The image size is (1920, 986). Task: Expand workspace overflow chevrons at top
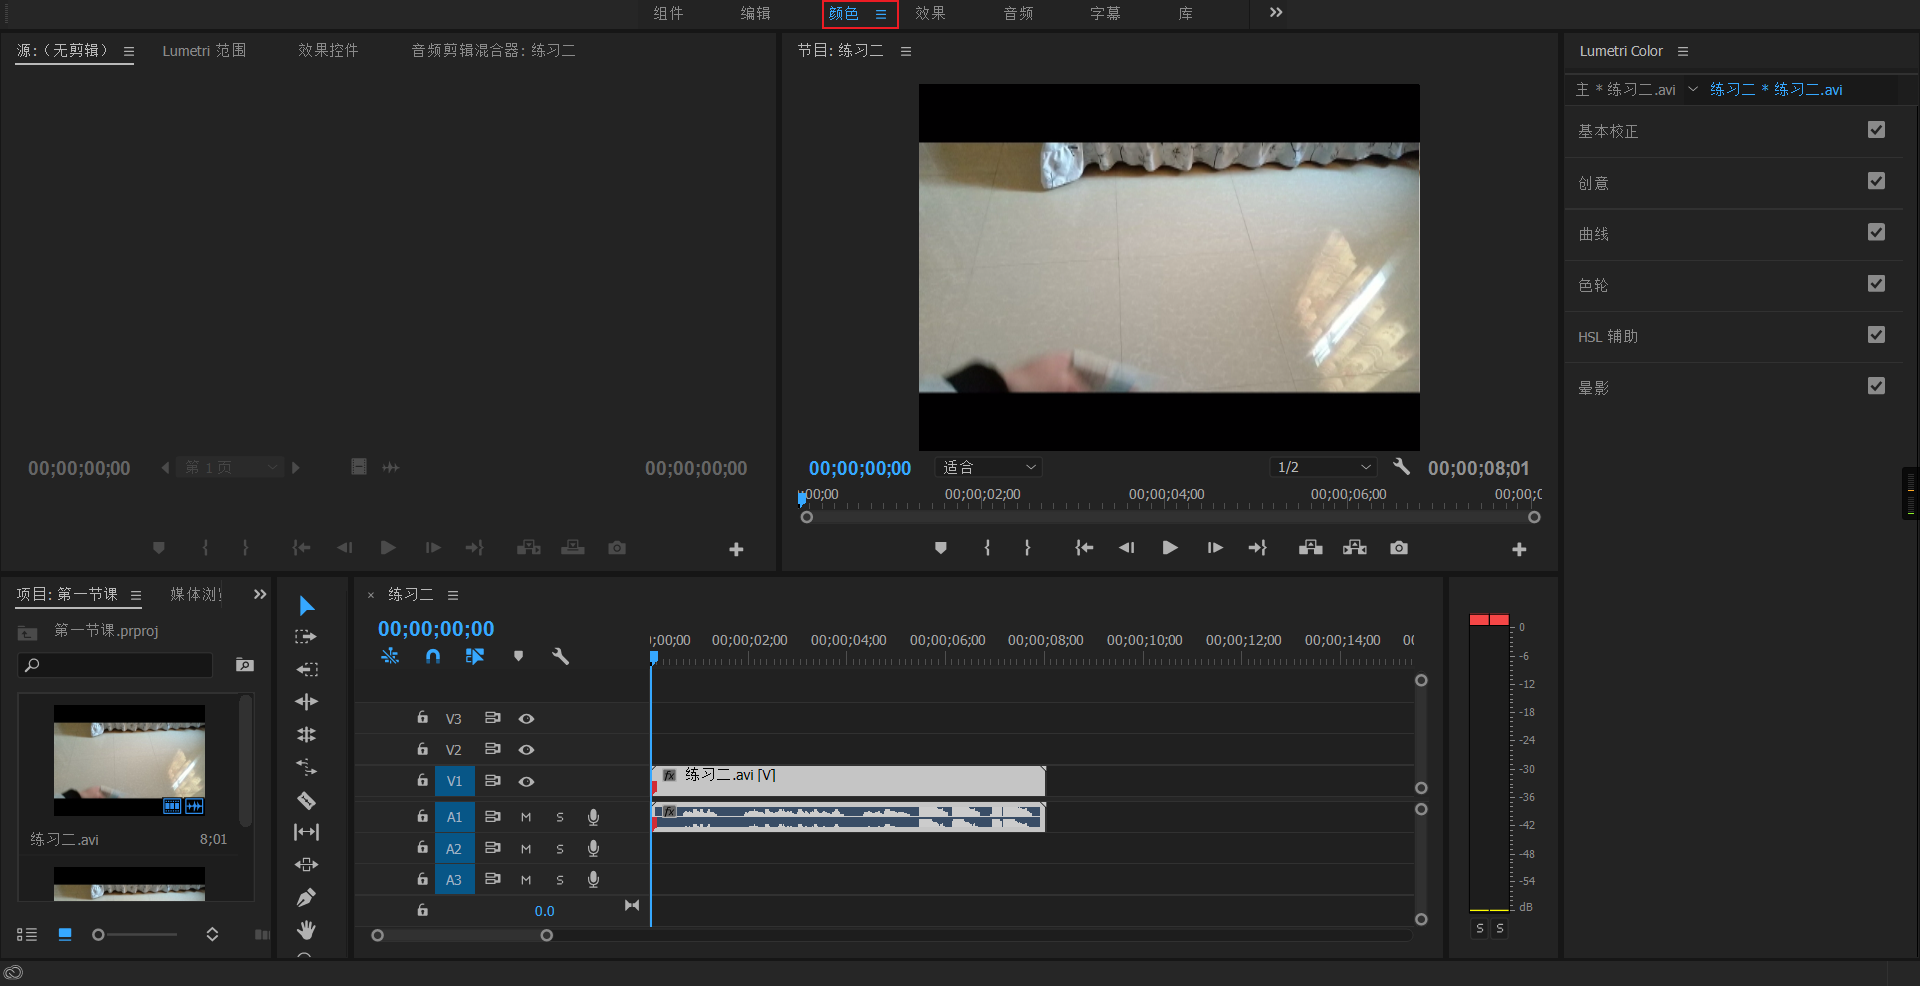coord(1276,13)
